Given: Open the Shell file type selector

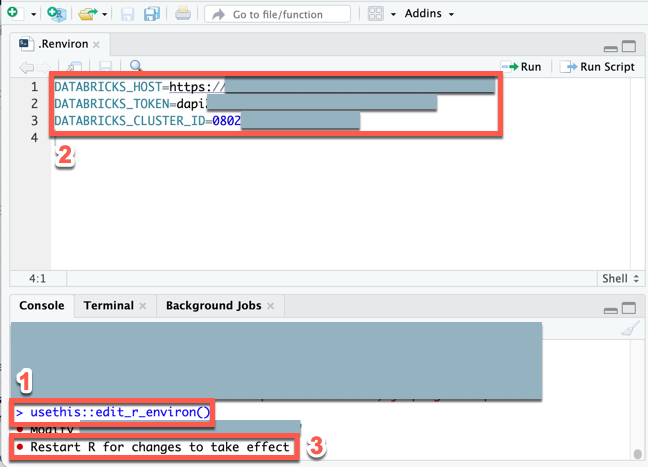Looking at the screenshot, I should [615, 278].
